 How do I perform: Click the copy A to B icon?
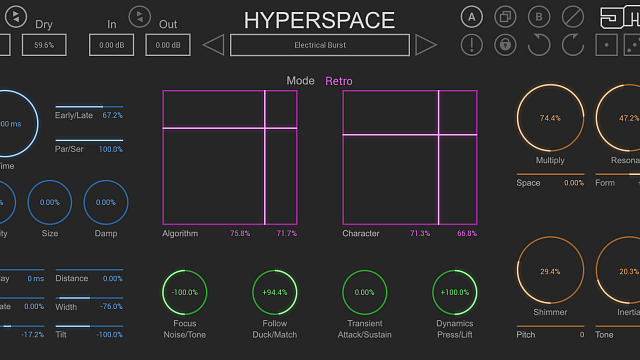click(505, 17)
